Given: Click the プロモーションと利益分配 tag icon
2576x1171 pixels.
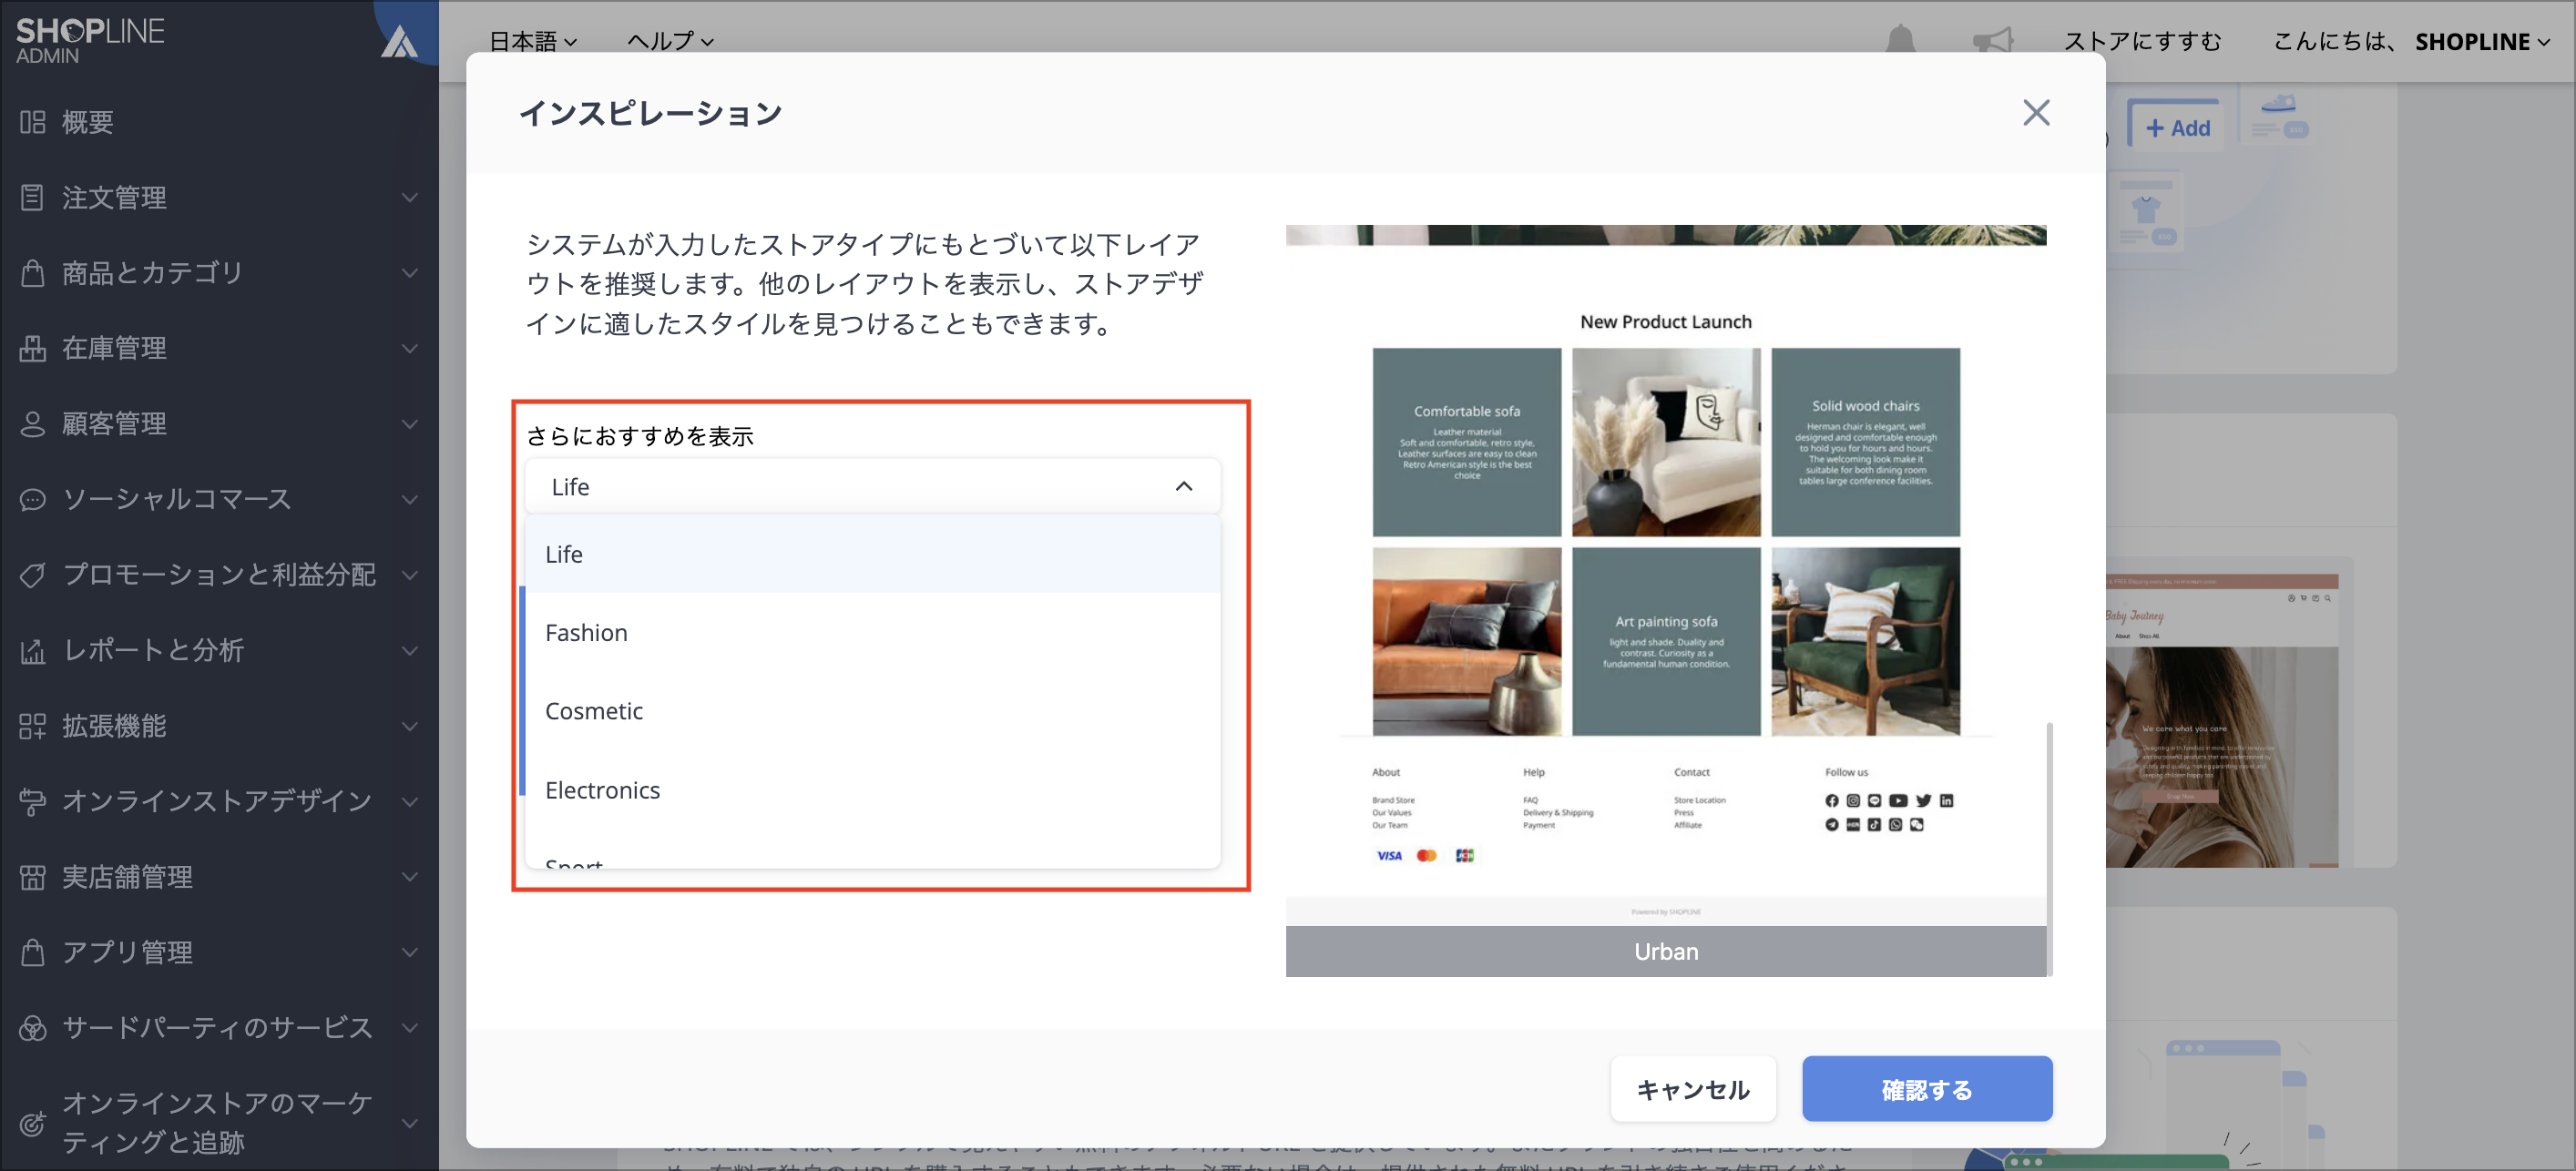Looking at the screenshot, I should (x=32, y=575).
